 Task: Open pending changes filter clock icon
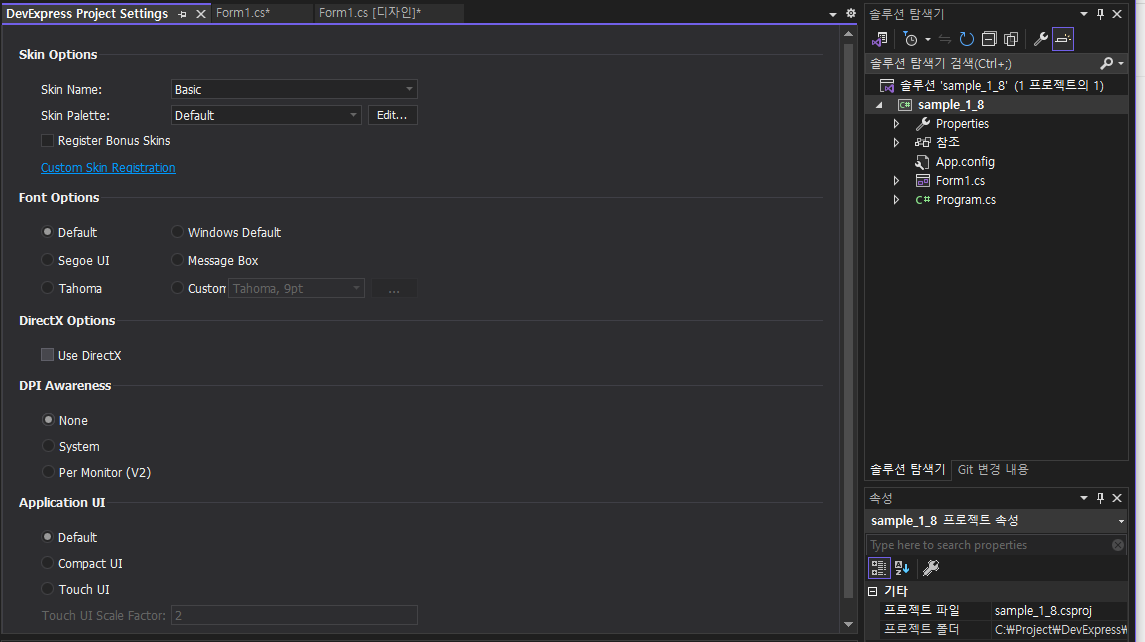(910, 39)
